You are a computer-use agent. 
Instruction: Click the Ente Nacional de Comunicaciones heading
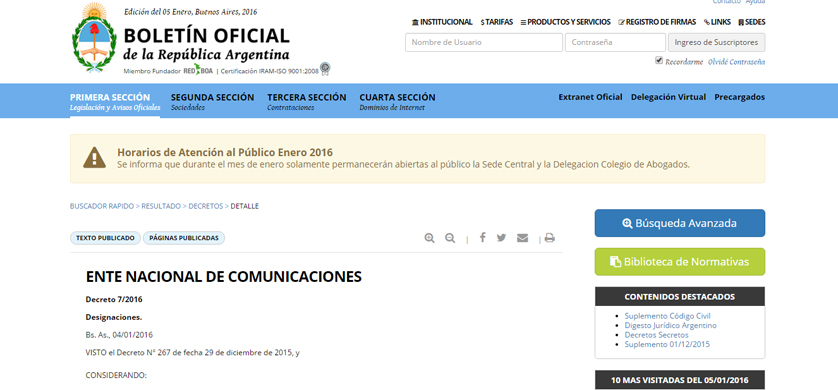223,277
